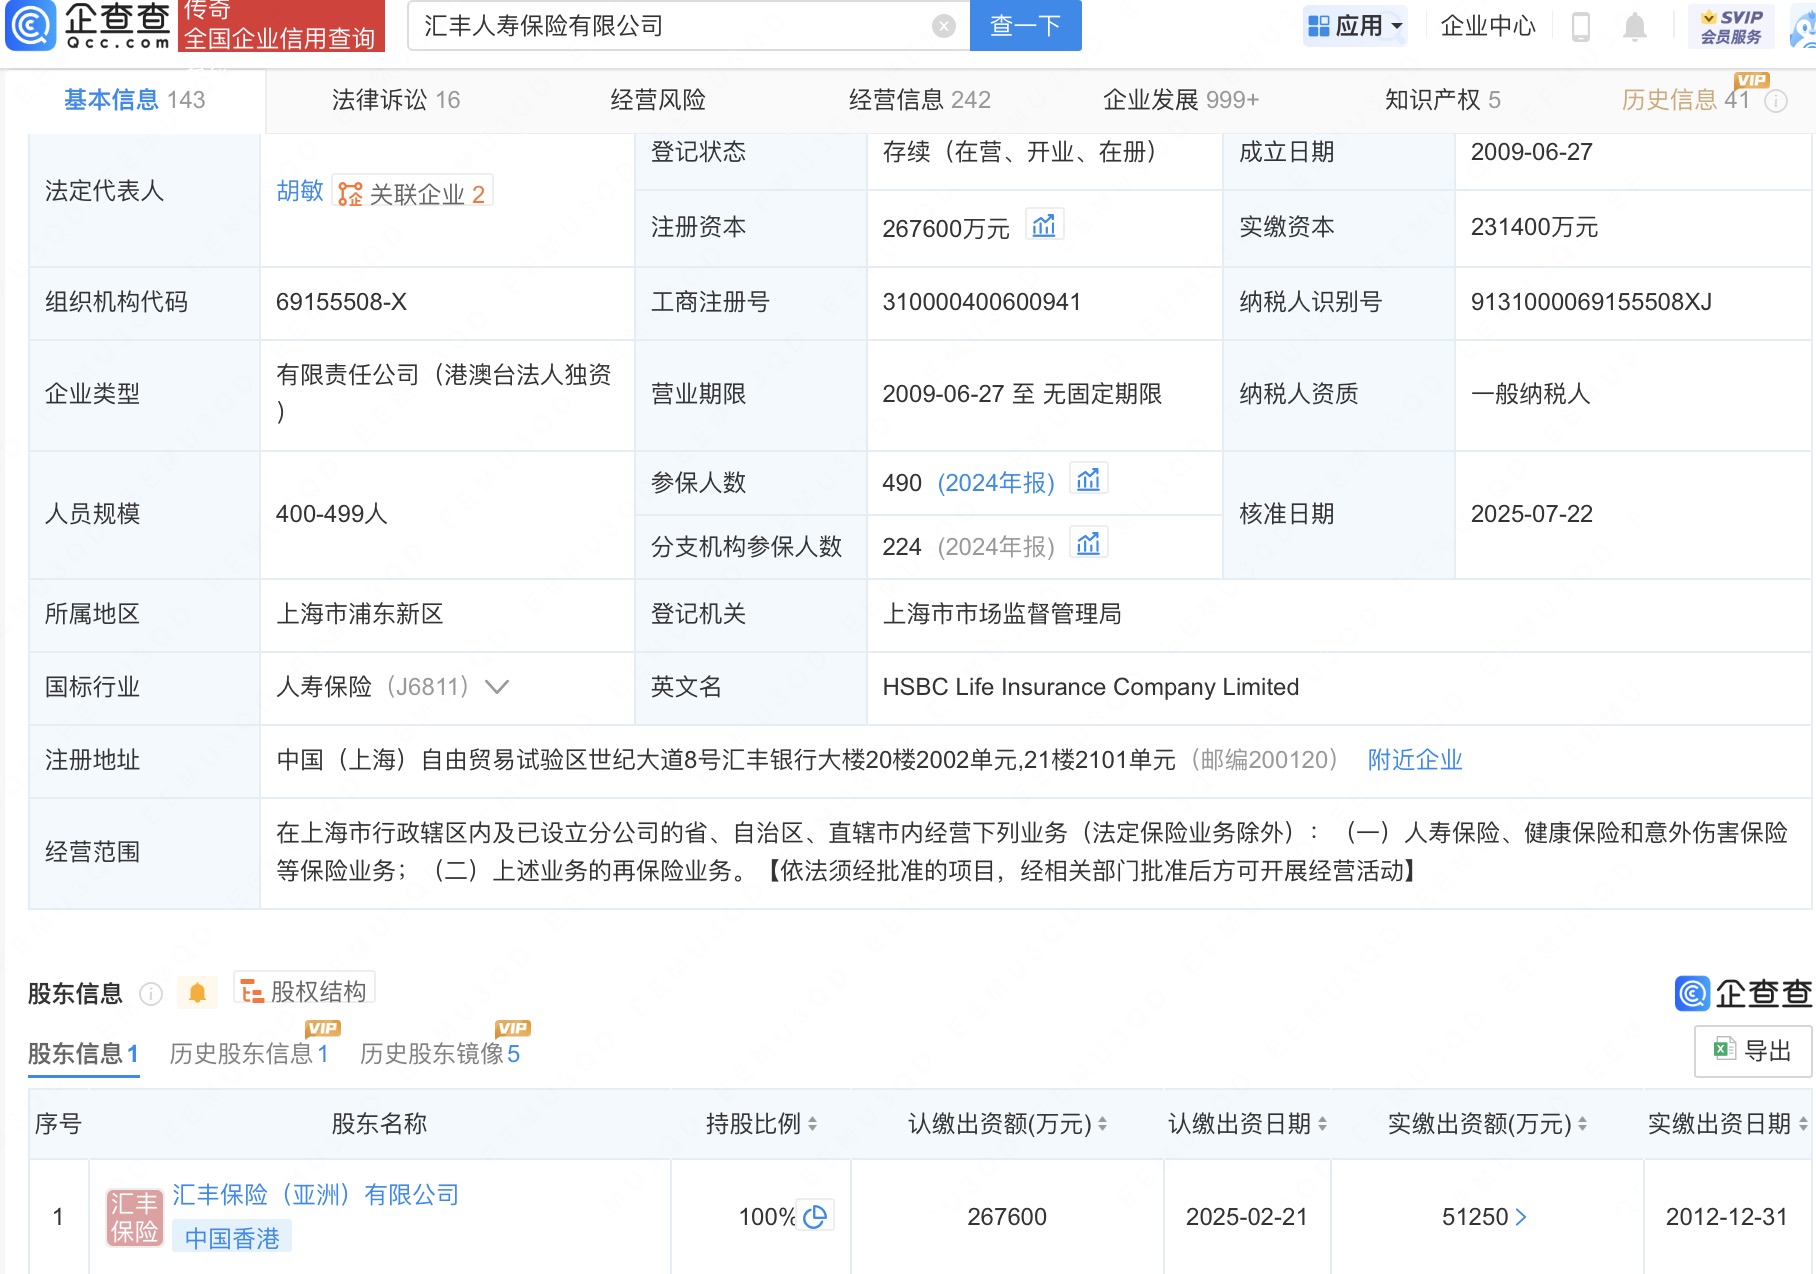Click the company search input field

(x=676, y=26)
